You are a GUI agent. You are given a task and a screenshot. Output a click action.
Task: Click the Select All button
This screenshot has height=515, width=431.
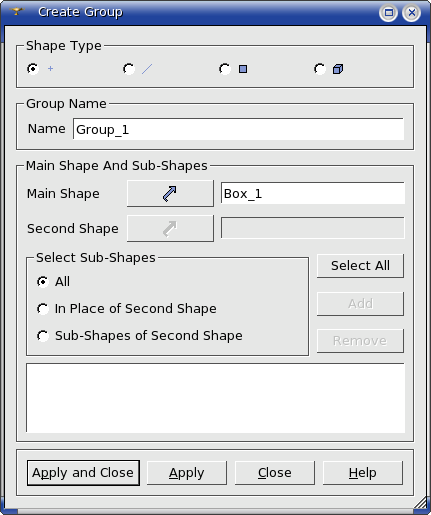[x=360, y=266]
